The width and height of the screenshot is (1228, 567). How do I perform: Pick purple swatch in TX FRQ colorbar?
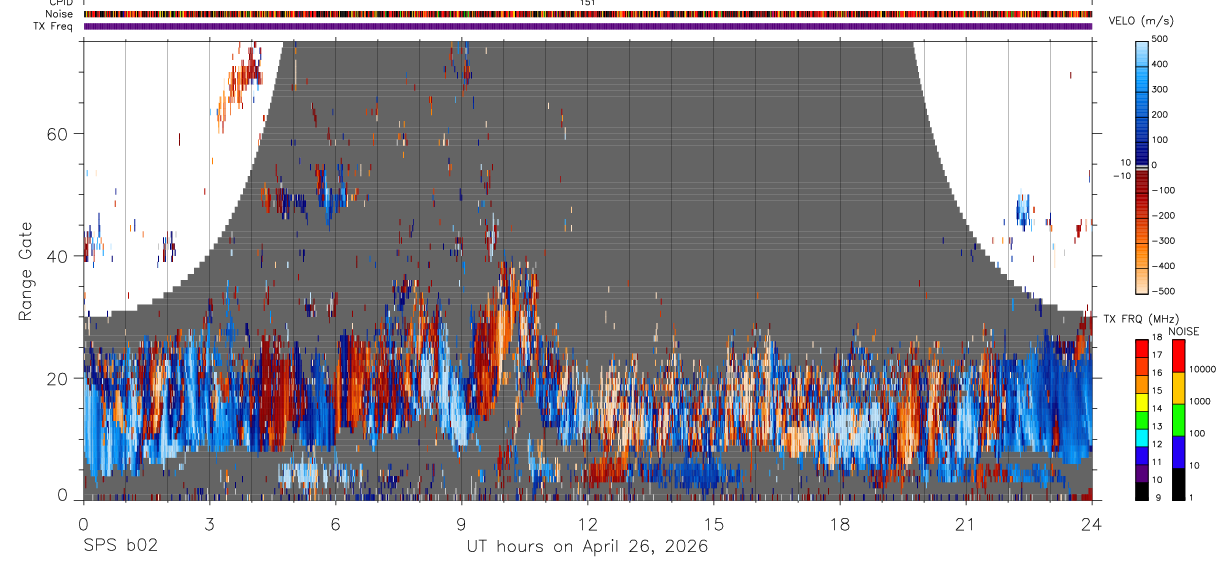(1141, 471)
